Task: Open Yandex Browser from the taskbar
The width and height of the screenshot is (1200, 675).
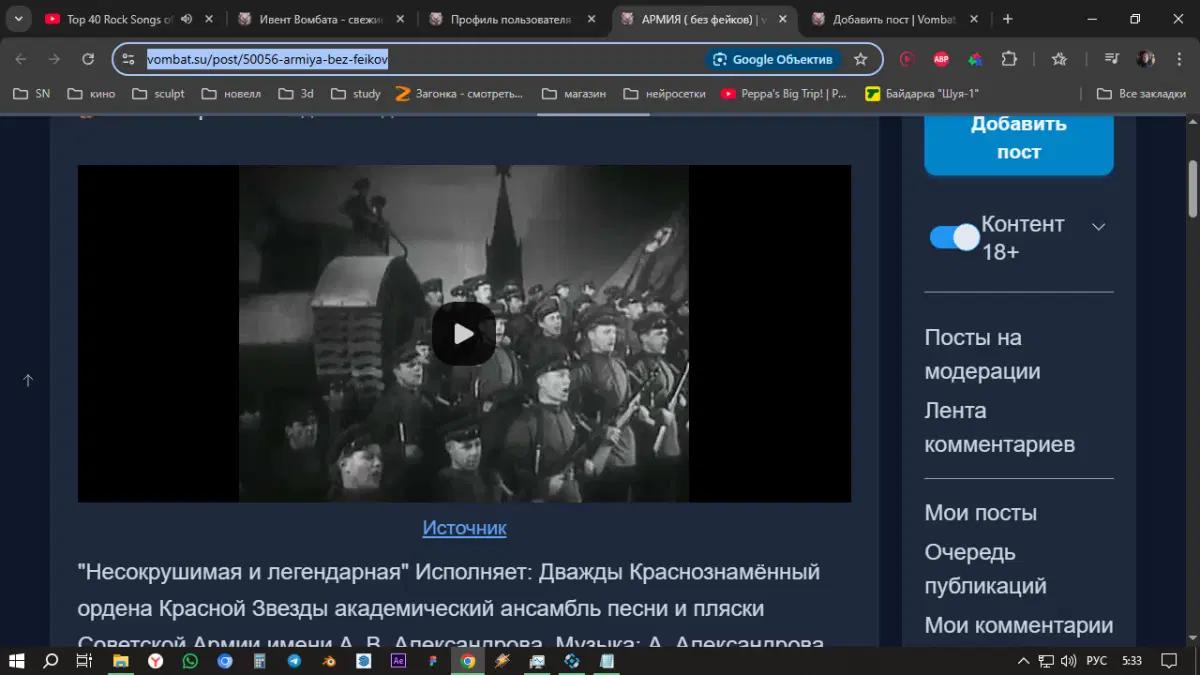Action: [155, 661]
